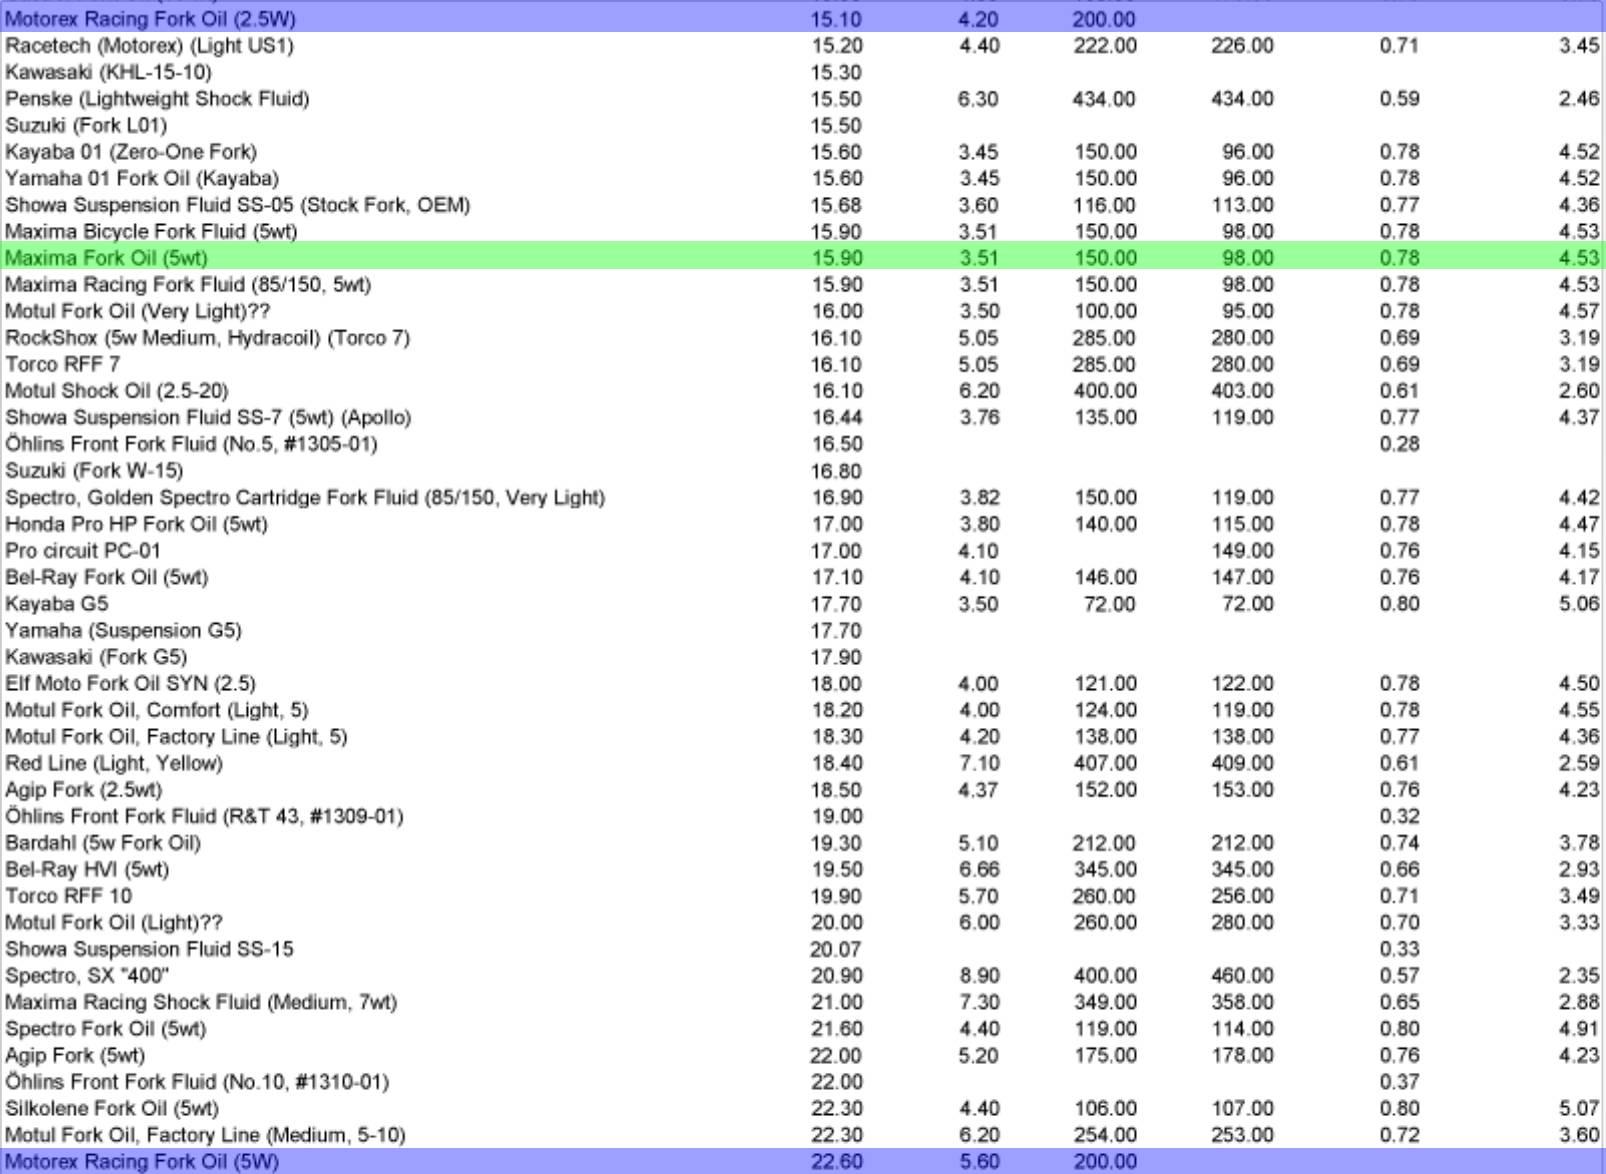This screenshot has height=1174, width=1606.
Task: Select 226.00 in the Racetech row
Action: (1242, 46)
